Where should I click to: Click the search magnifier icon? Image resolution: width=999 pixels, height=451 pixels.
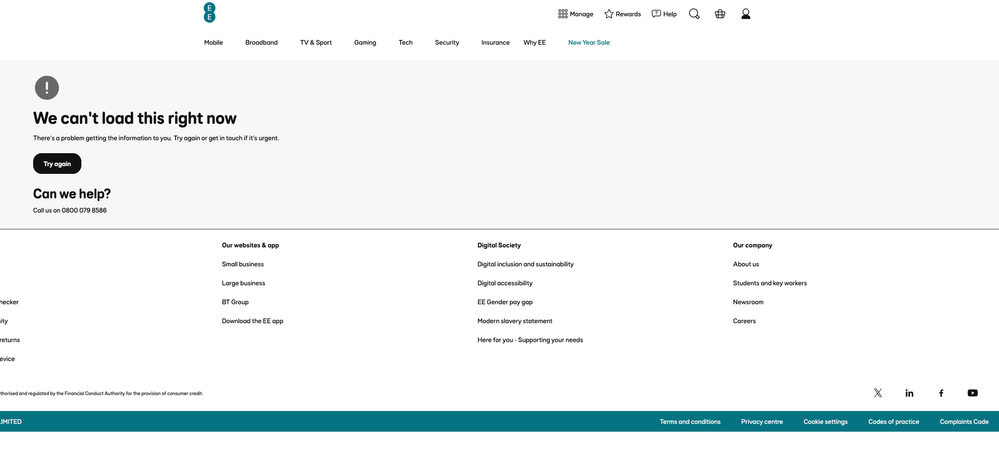coord(694,14)
